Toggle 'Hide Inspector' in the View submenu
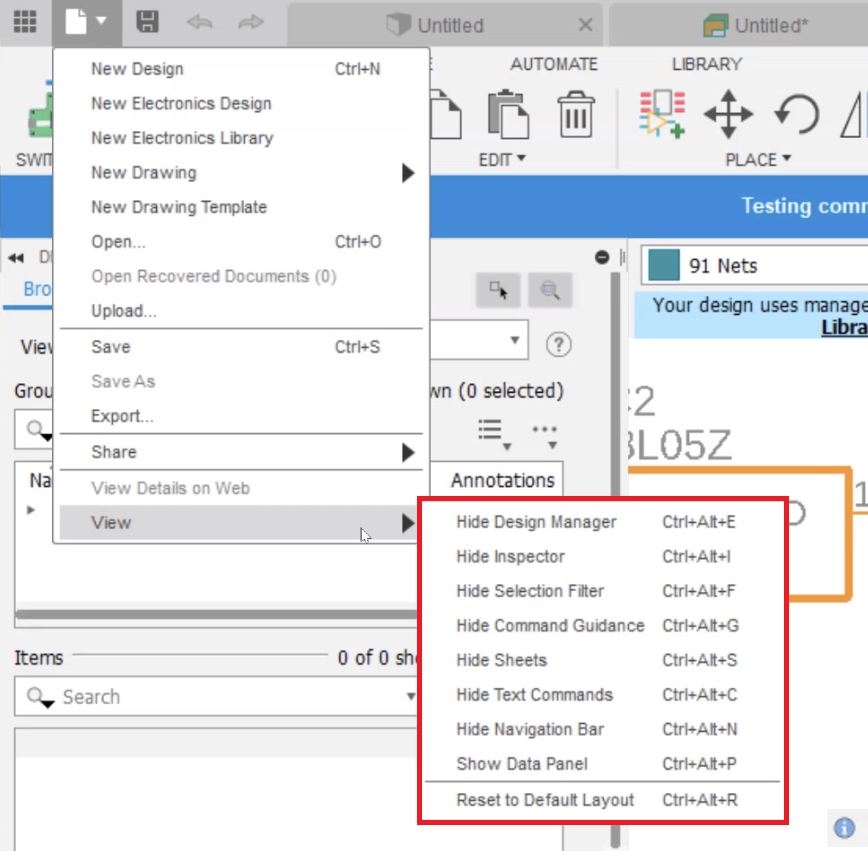Viewport: 868px width, 851px height. [511, 556]
